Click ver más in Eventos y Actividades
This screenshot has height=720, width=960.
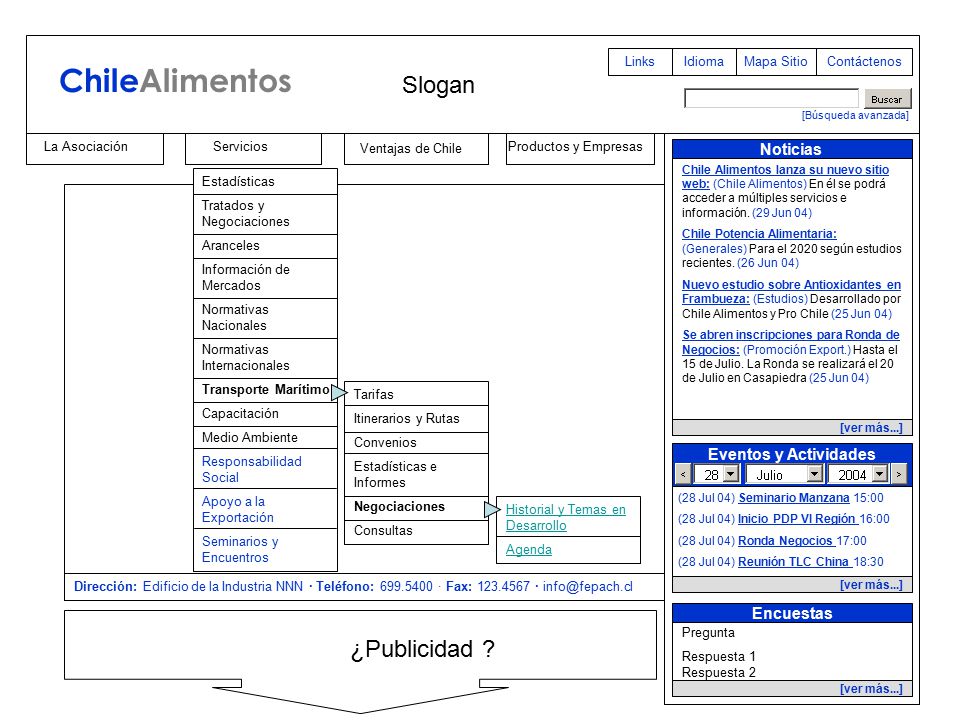[x=871, y=585]
